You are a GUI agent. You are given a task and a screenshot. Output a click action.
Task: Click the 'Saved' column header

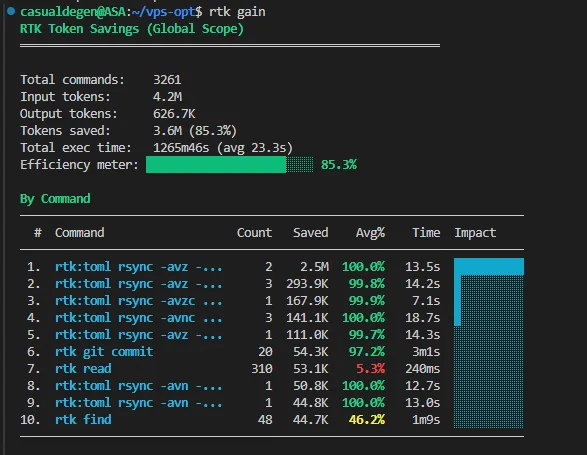[x=310, y=233]
